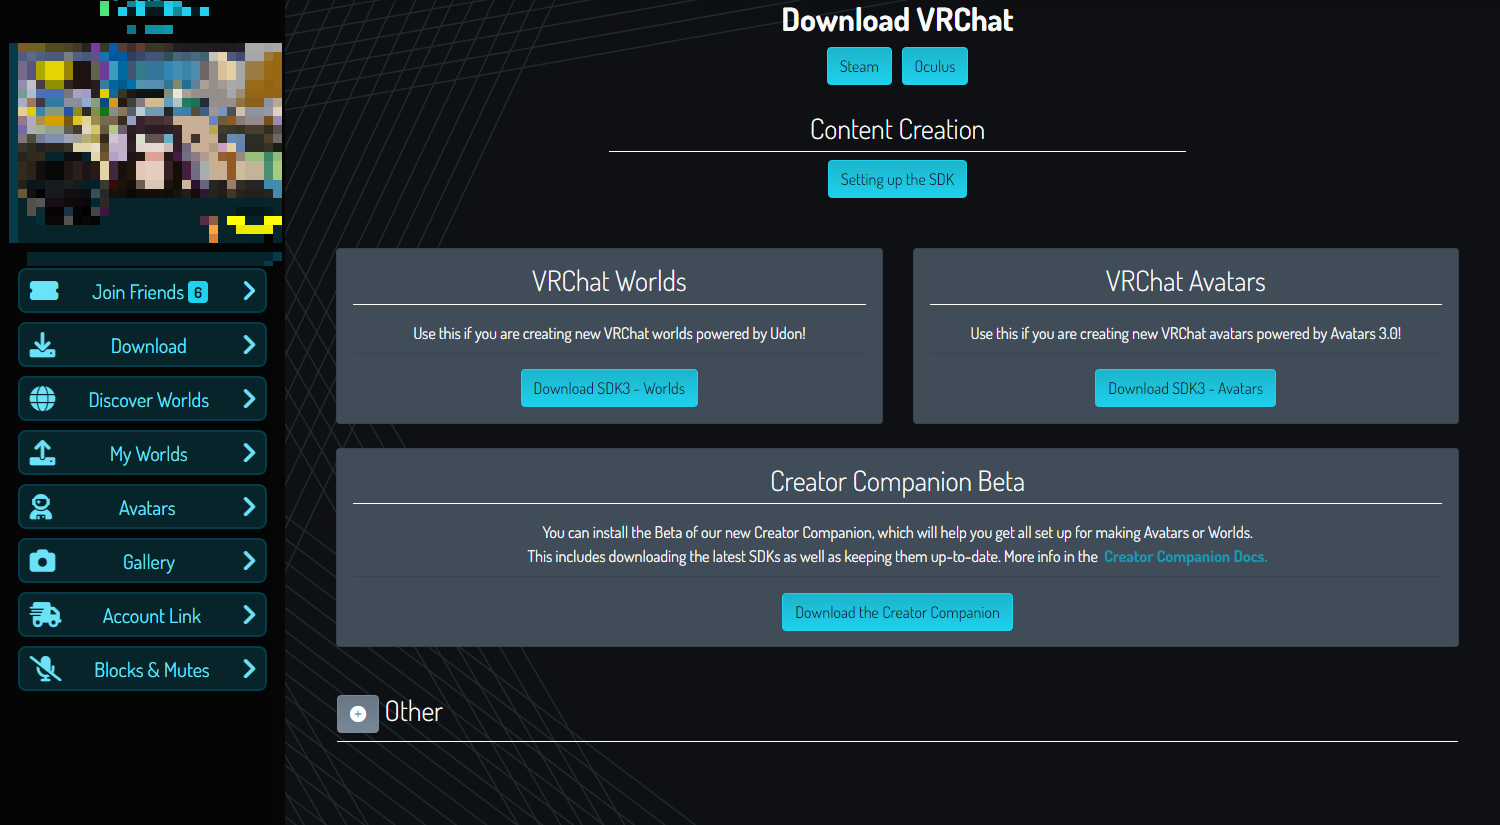Open the Download sidebar menu label
1500x825 pixels.
coord(149,346)
